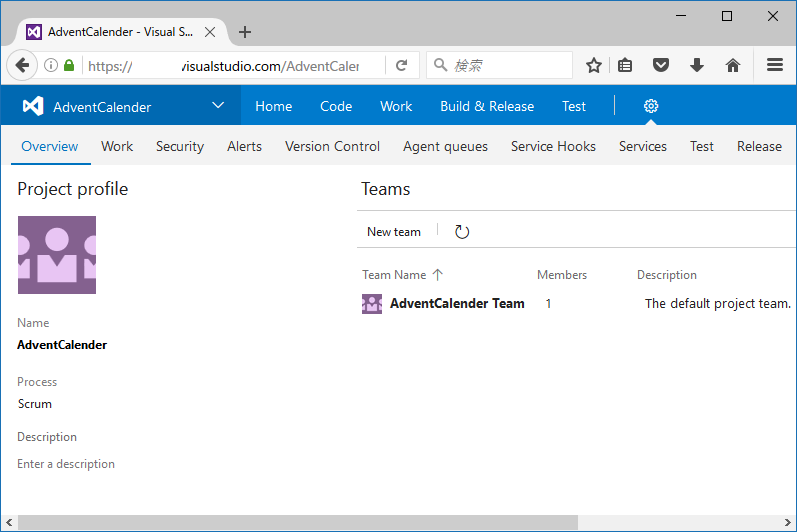This screenshot has width=797, height=532.
Task: Click the horizontal scrollbar thumb
Action: [x=298, y=522]
